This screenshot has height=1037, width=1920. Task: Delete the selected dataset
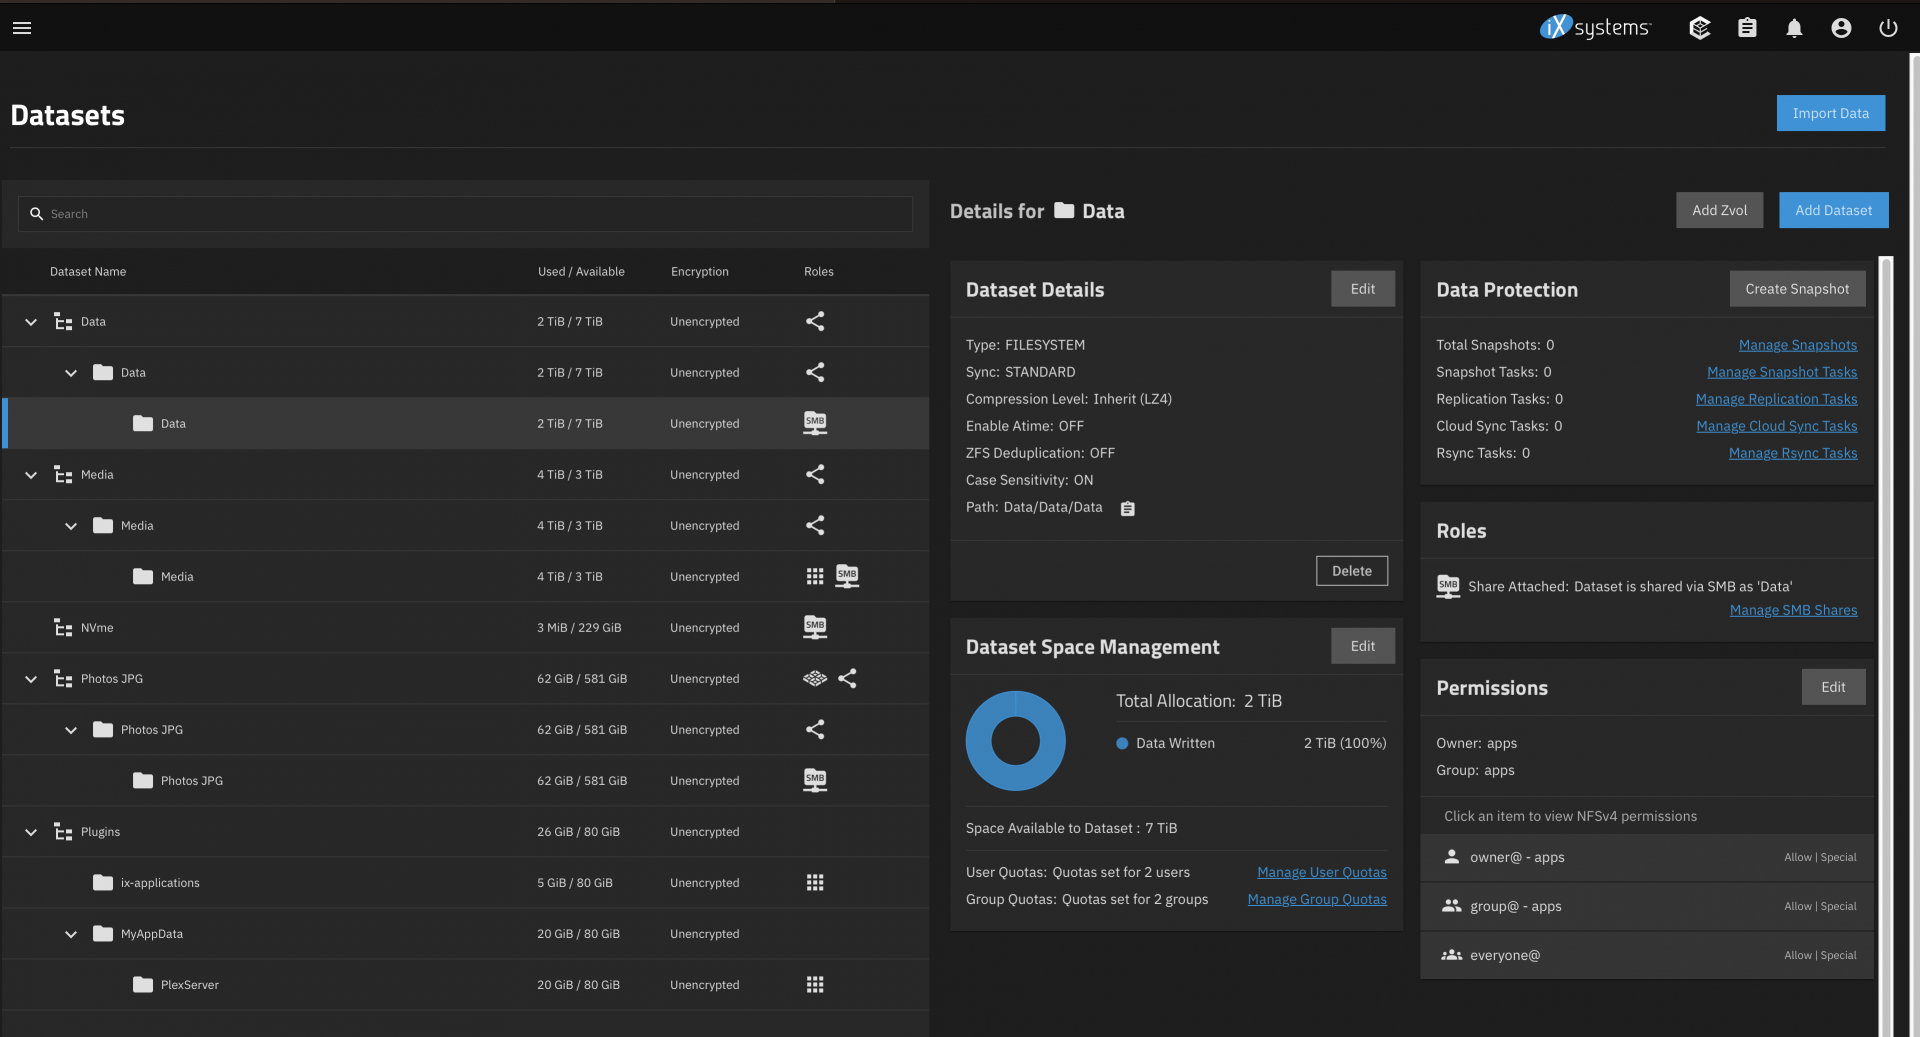pyautogui.click(x=1351, y=571)
